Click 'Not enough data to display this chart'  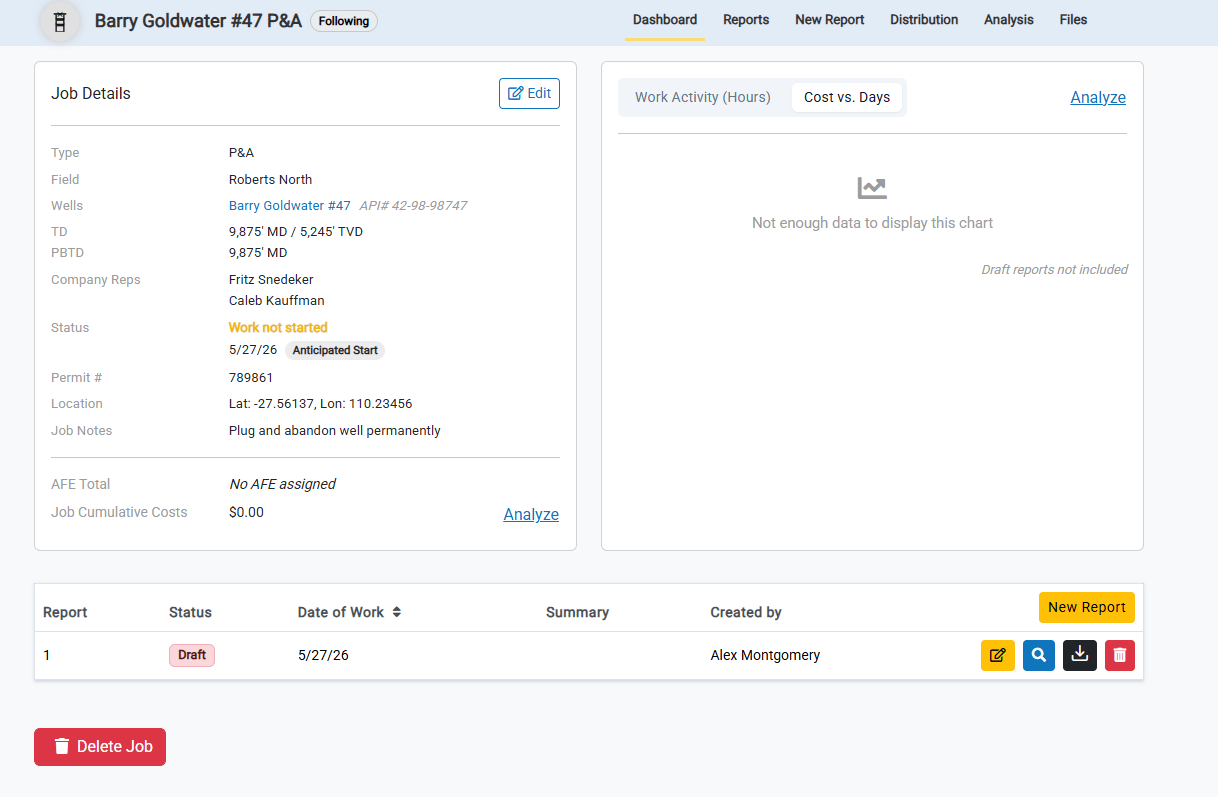pyautogui.click(x=872, y=223)
